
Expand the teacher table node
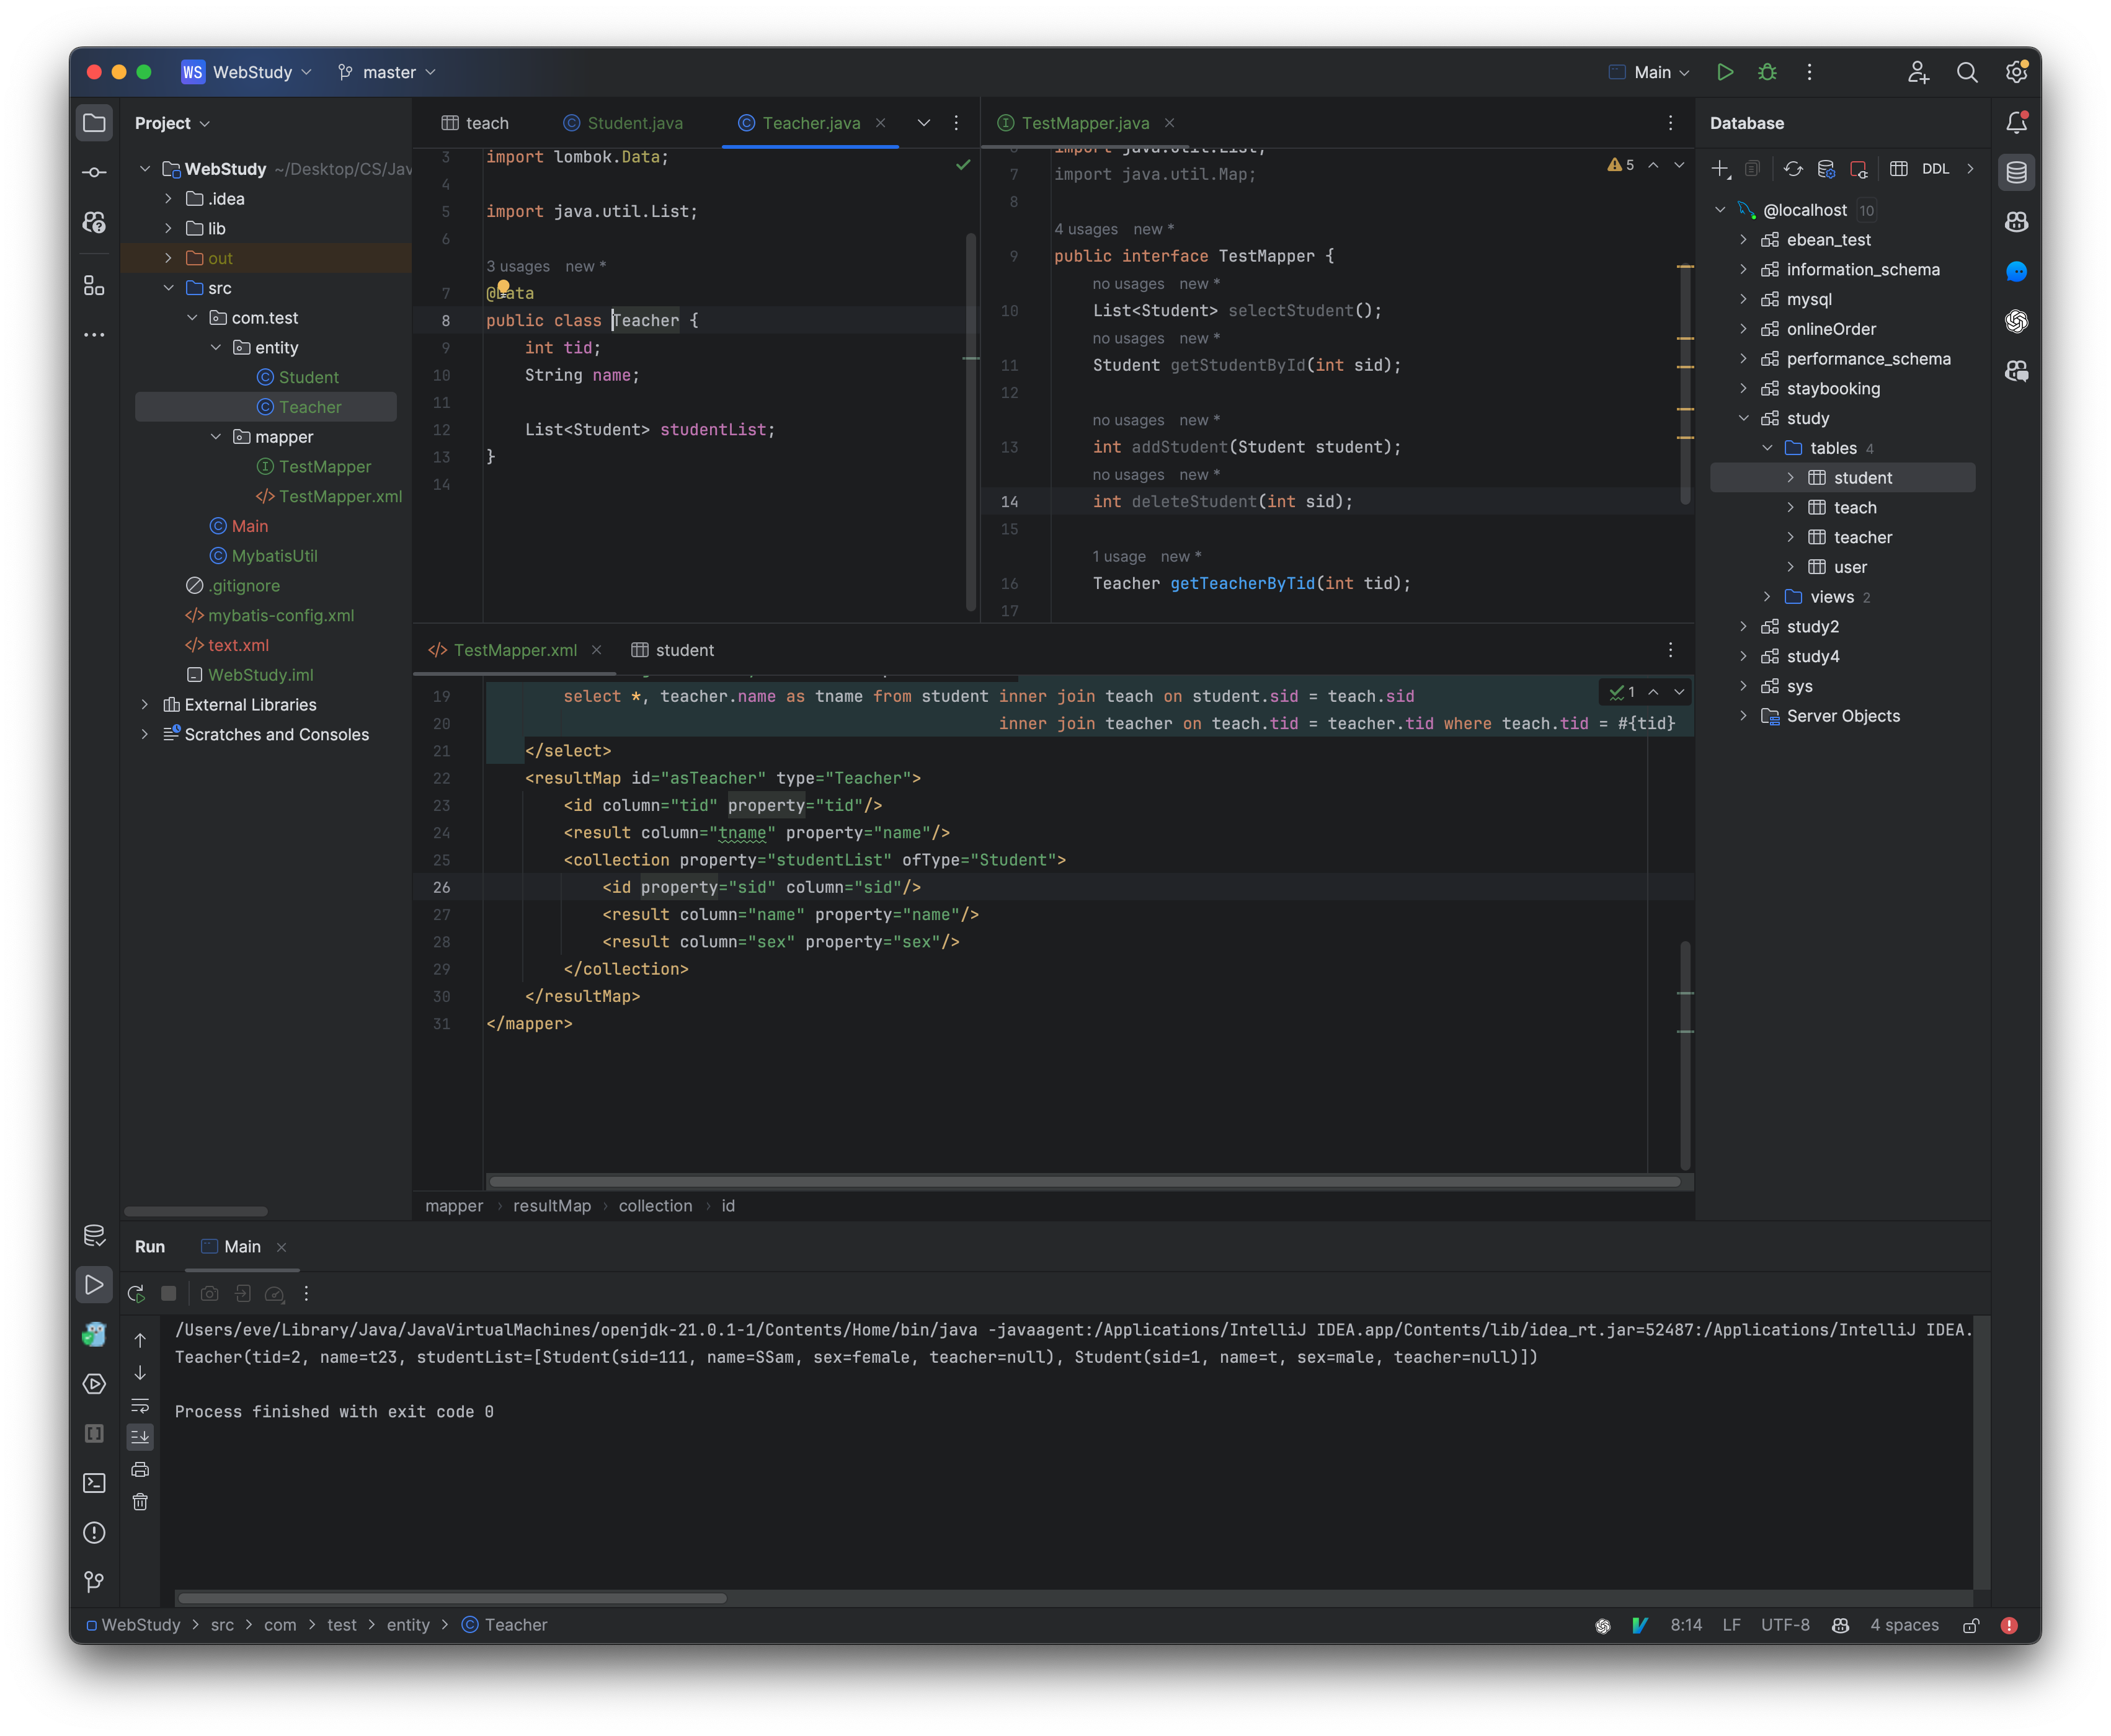click(x=1791, y=537)
